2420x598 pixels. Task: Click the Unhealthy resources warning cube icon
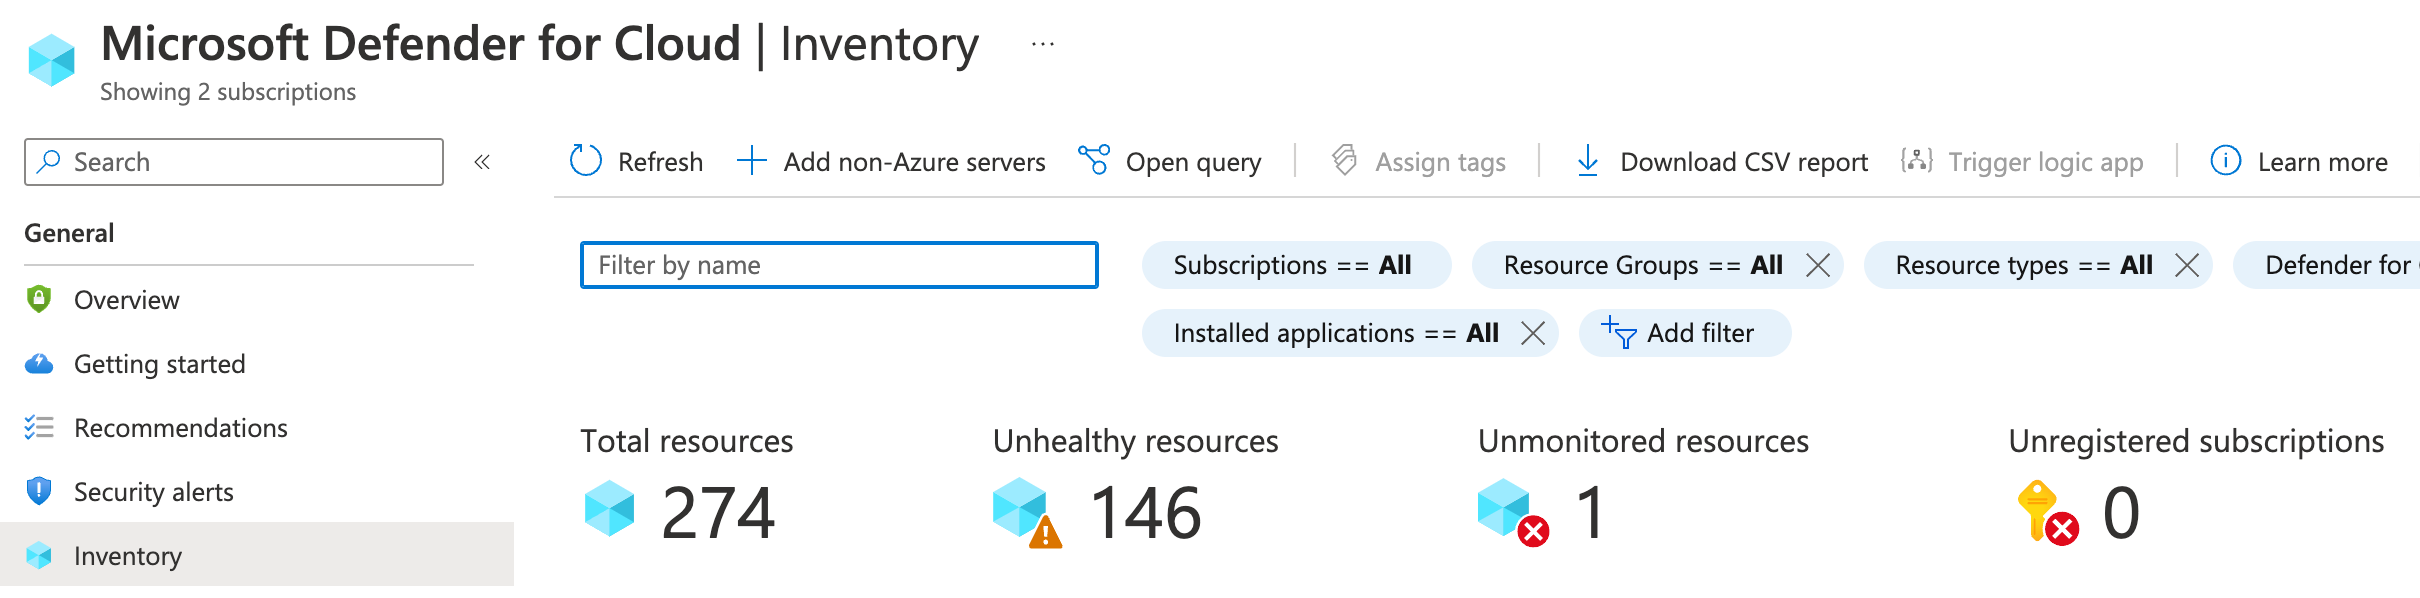point(1026,512)
